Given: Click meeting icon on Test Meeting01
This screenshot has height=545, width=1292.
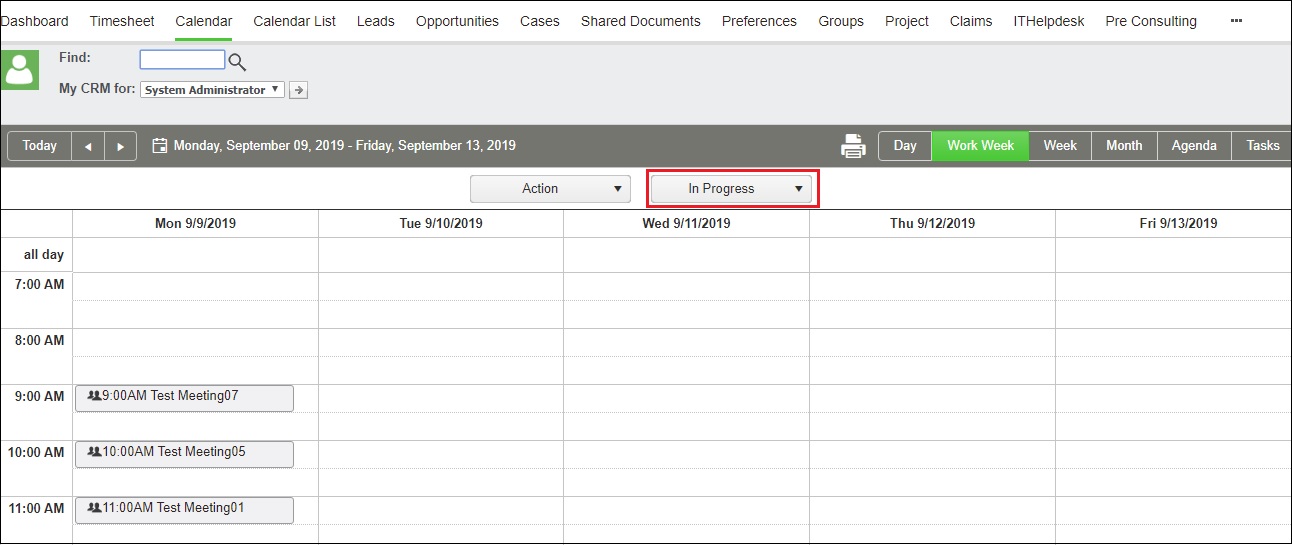Looking at the screenshot, I should click(95, 508).
